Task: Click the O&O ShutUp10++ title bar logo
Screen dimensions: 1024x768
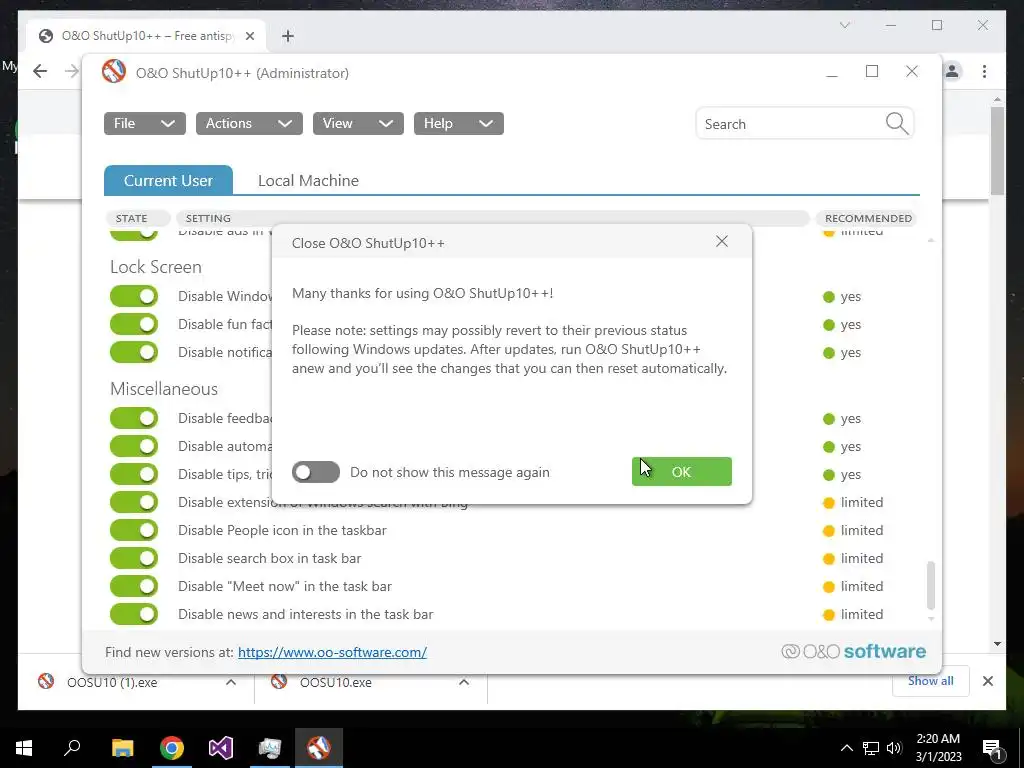Action: pos(114,71)
